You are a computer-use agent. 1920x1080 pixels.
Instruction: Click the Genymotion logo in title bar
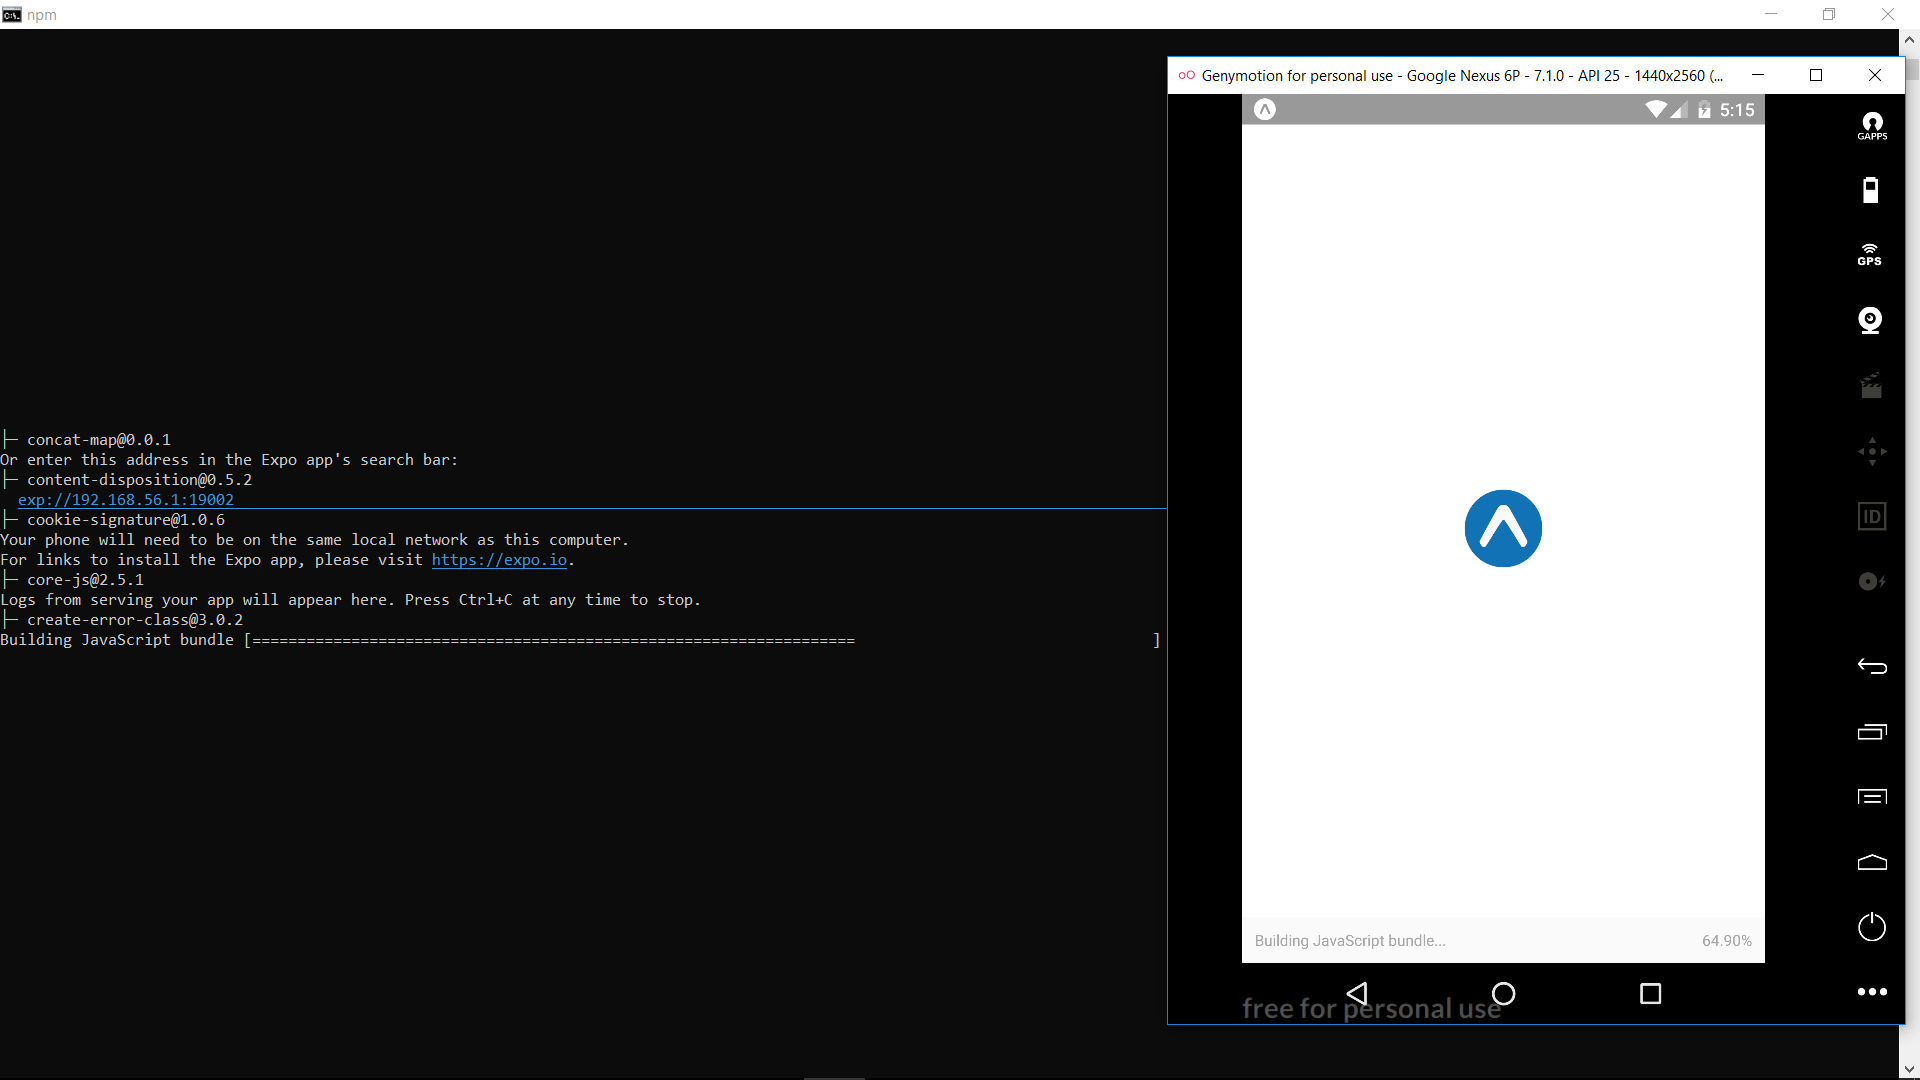pos(1187,75)
